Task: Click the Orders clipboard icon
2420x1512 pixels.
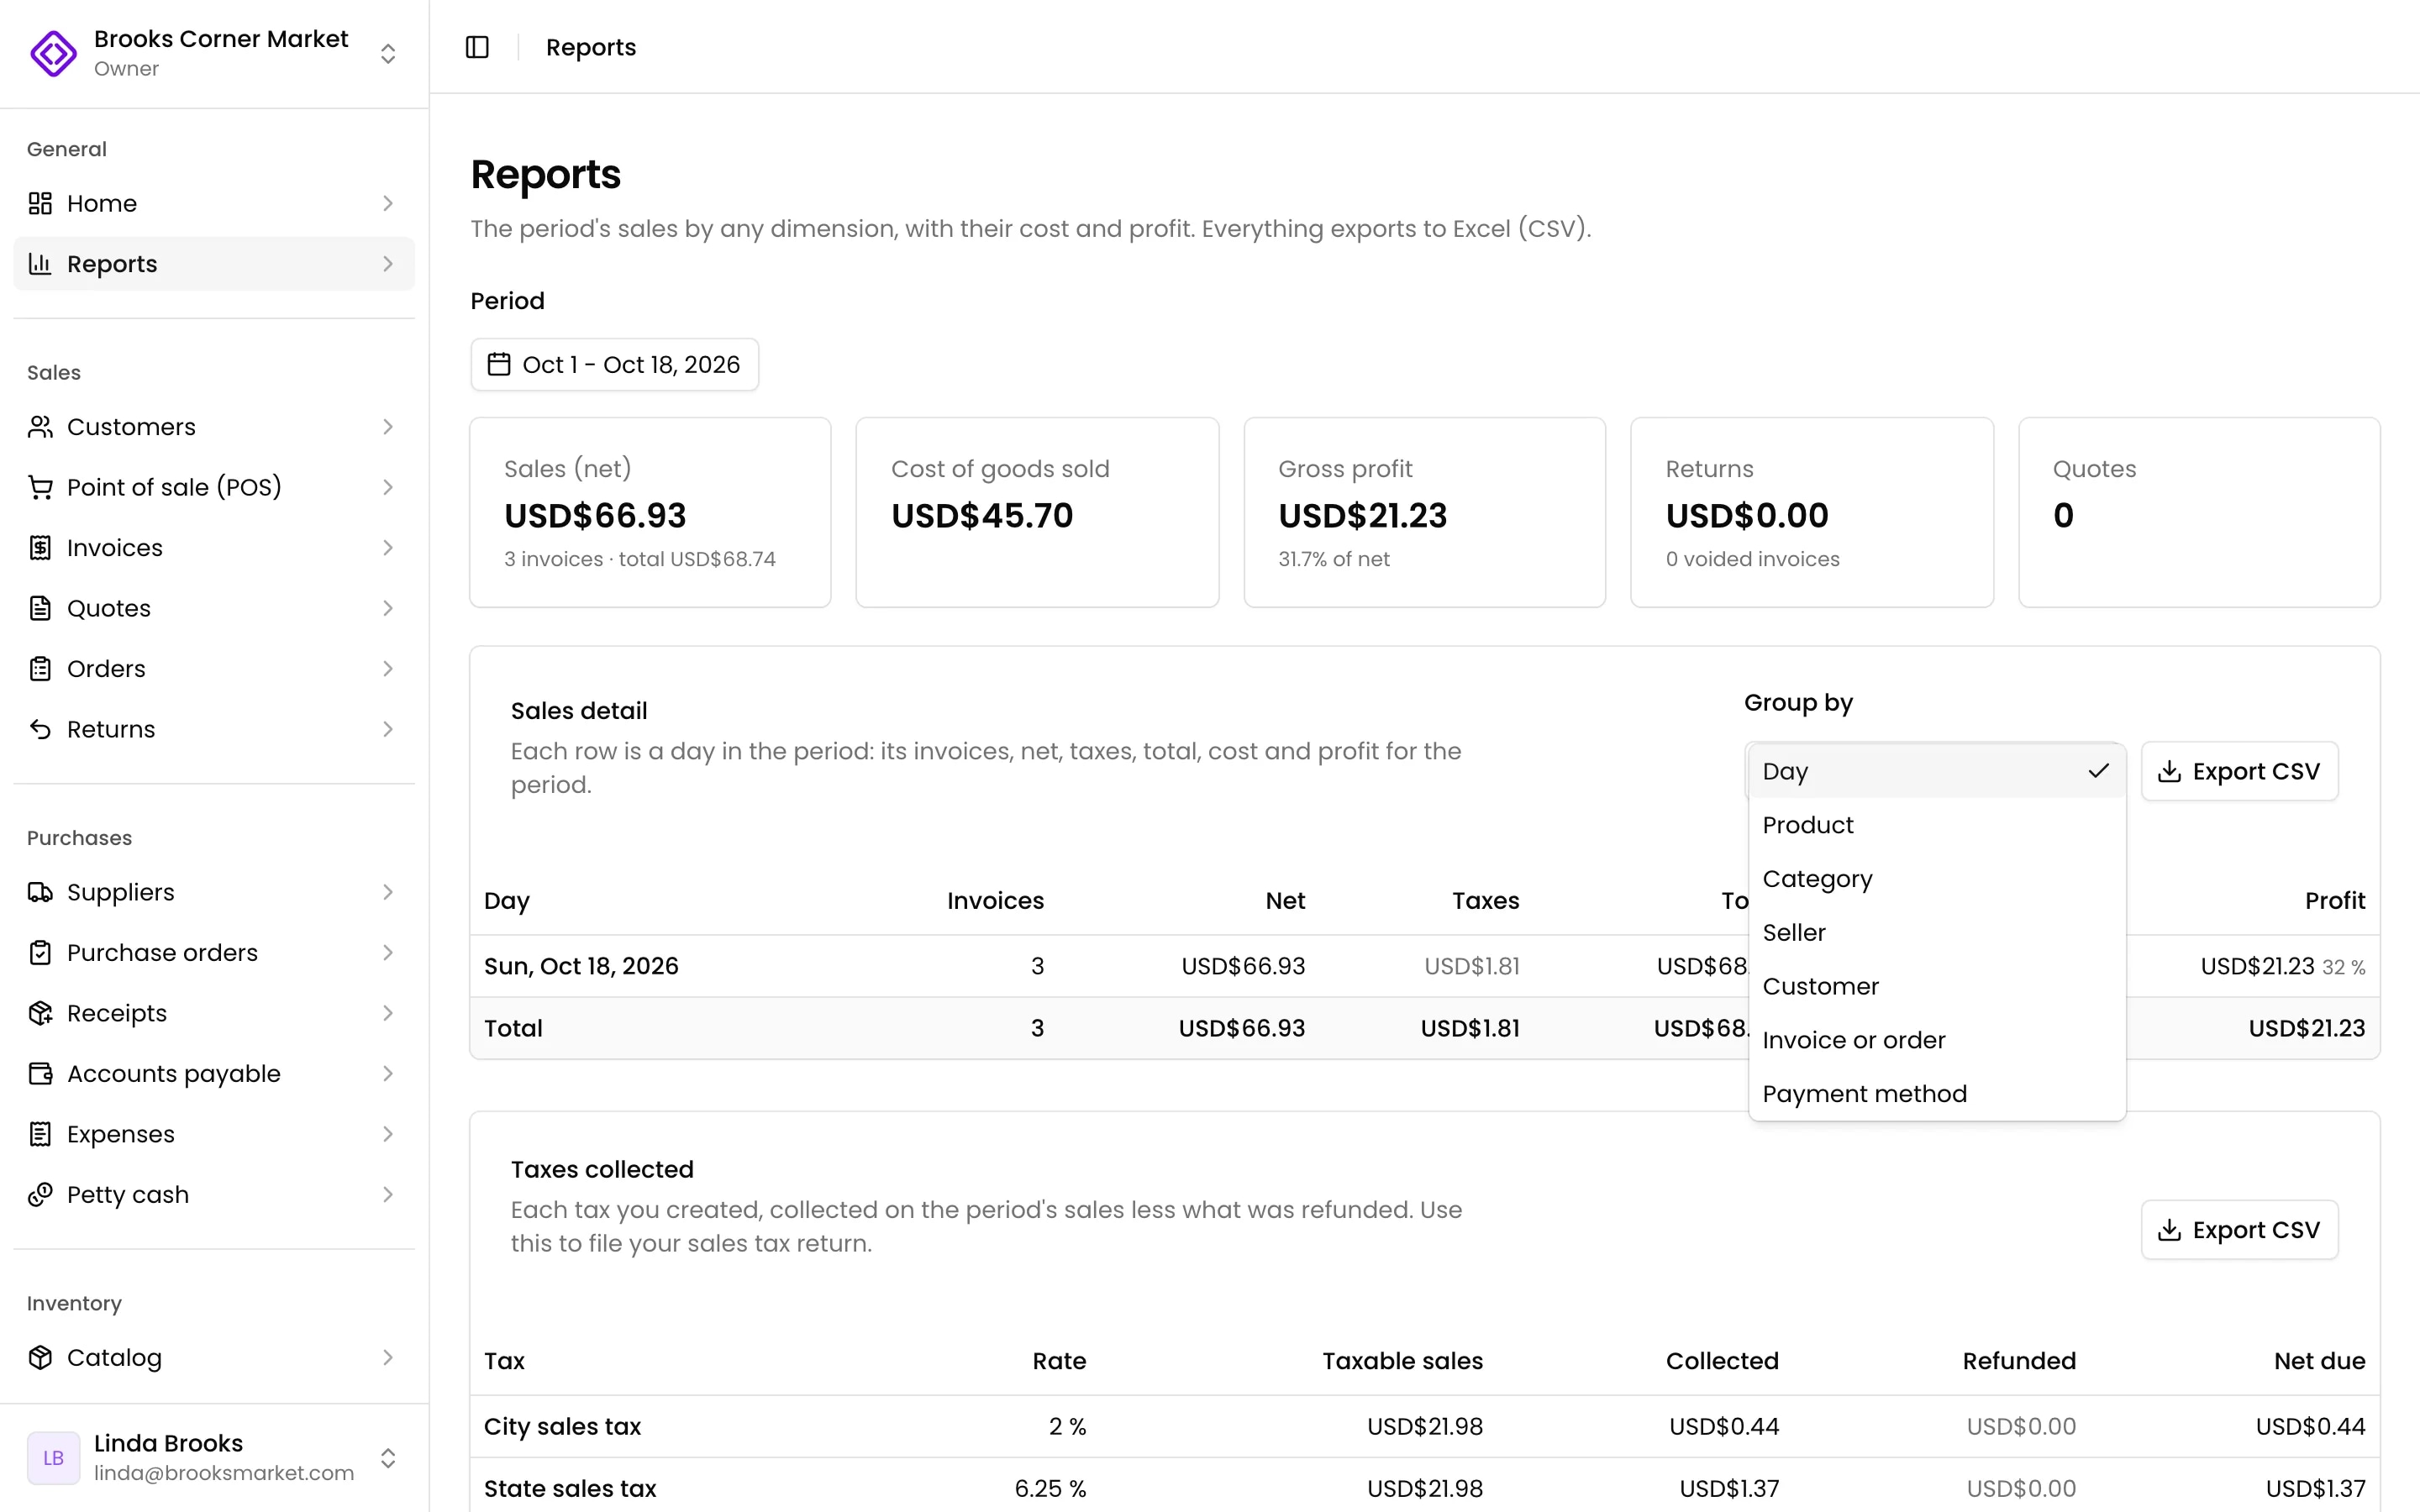Action: [x=40, y=669]
